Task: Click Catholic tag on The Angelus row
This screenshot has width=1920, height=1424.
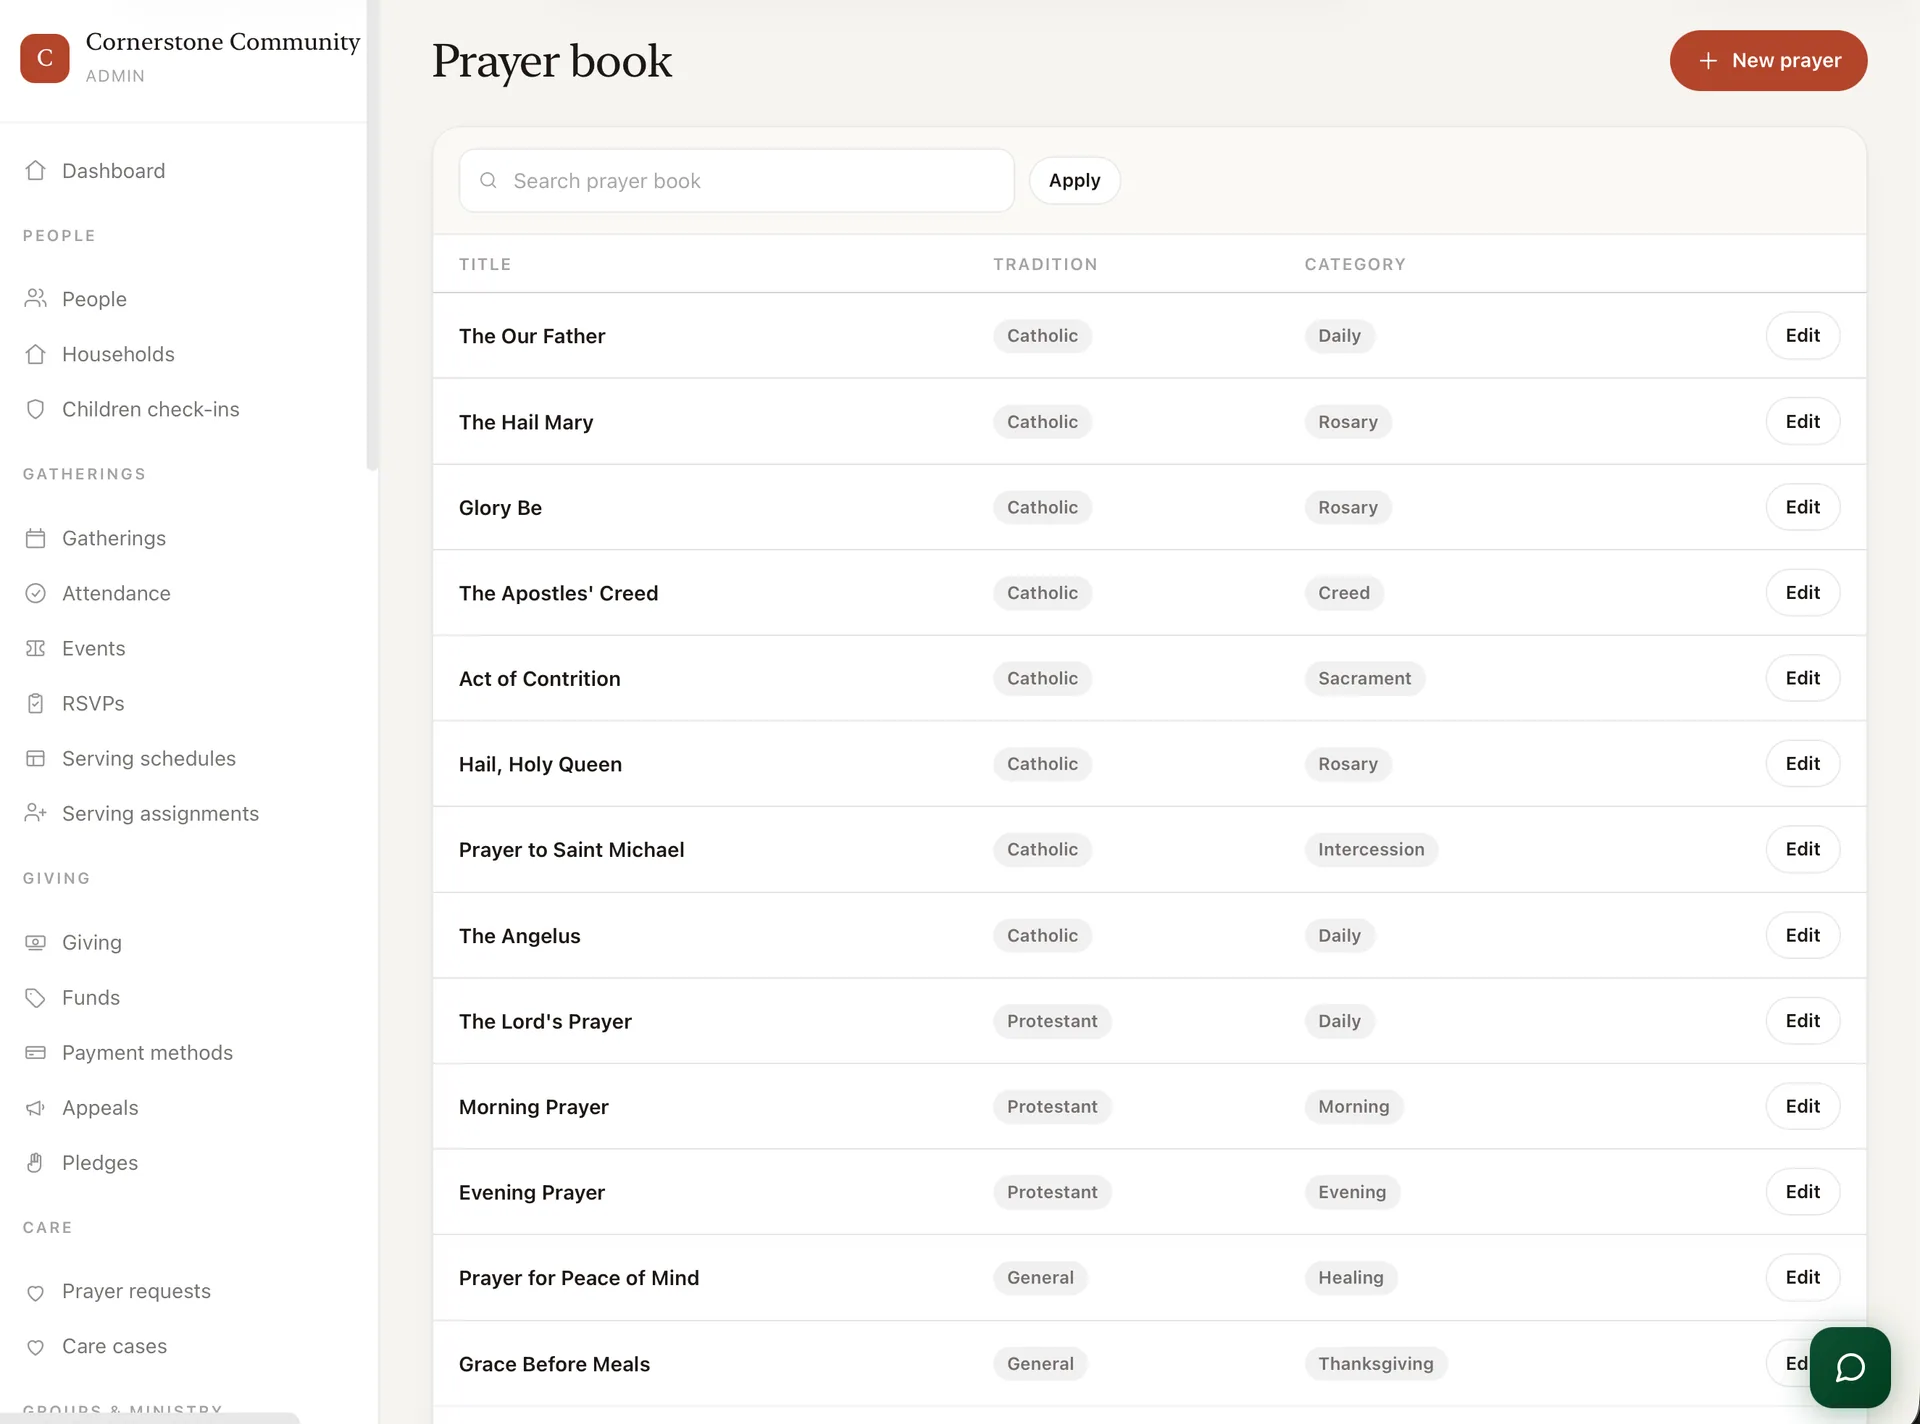Action: click(x=1042, y=935)
